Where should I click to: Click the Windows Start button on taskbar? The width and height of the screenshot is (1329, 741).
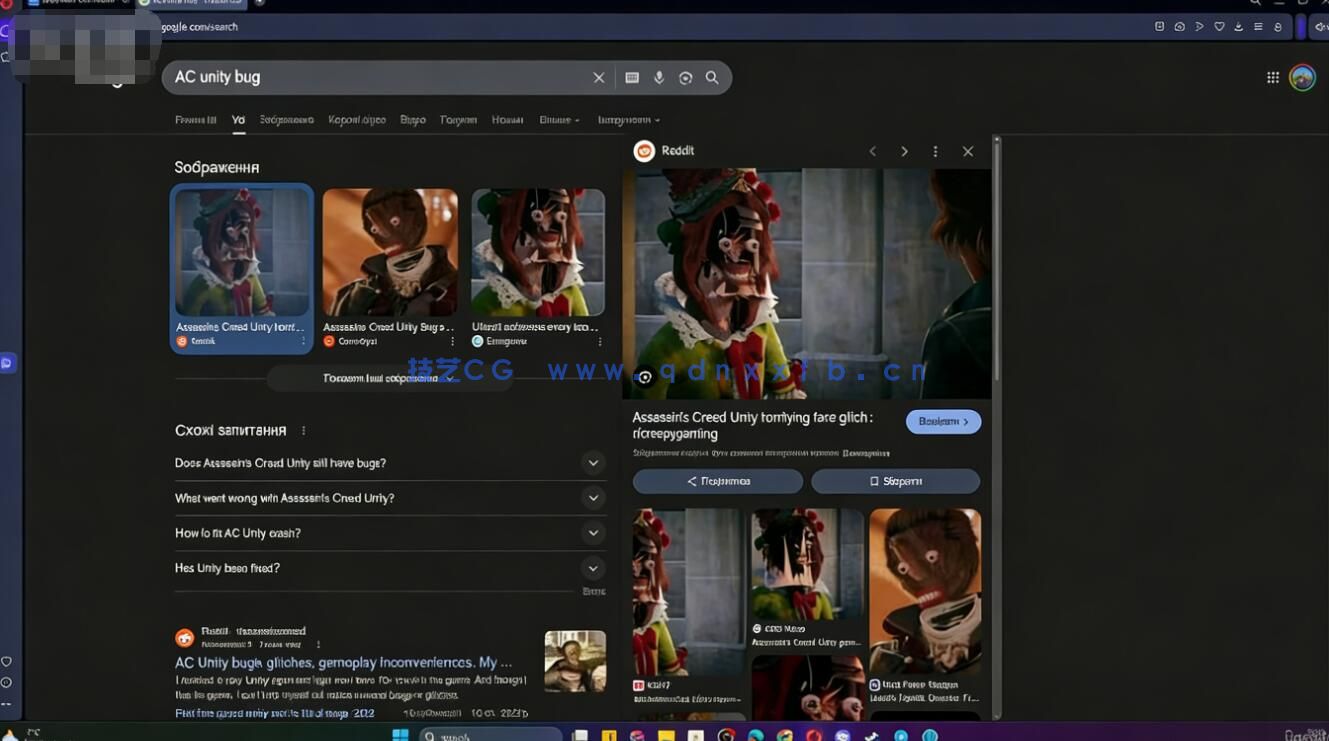click(400, 735)
